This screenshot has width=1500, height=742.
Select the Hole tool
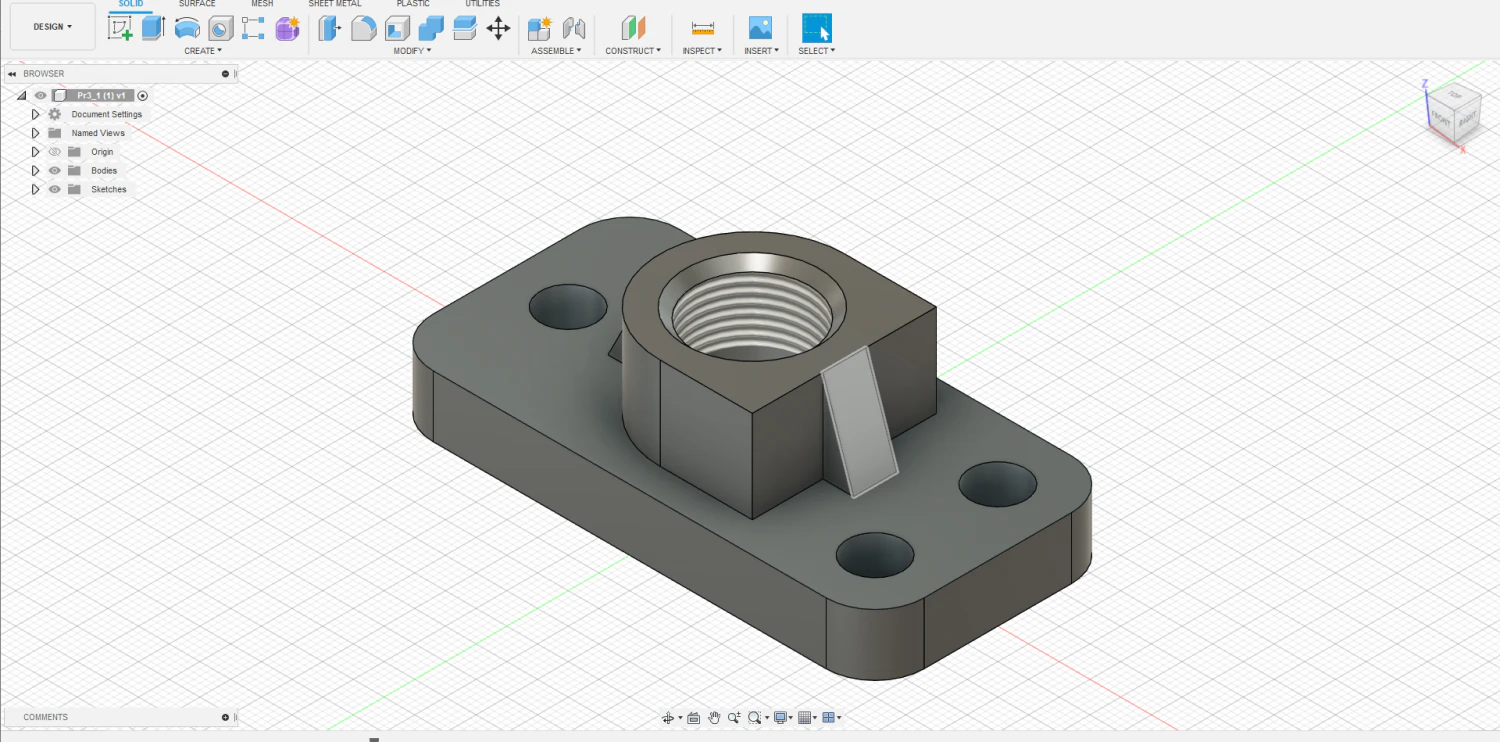click(x=221, y=28)
